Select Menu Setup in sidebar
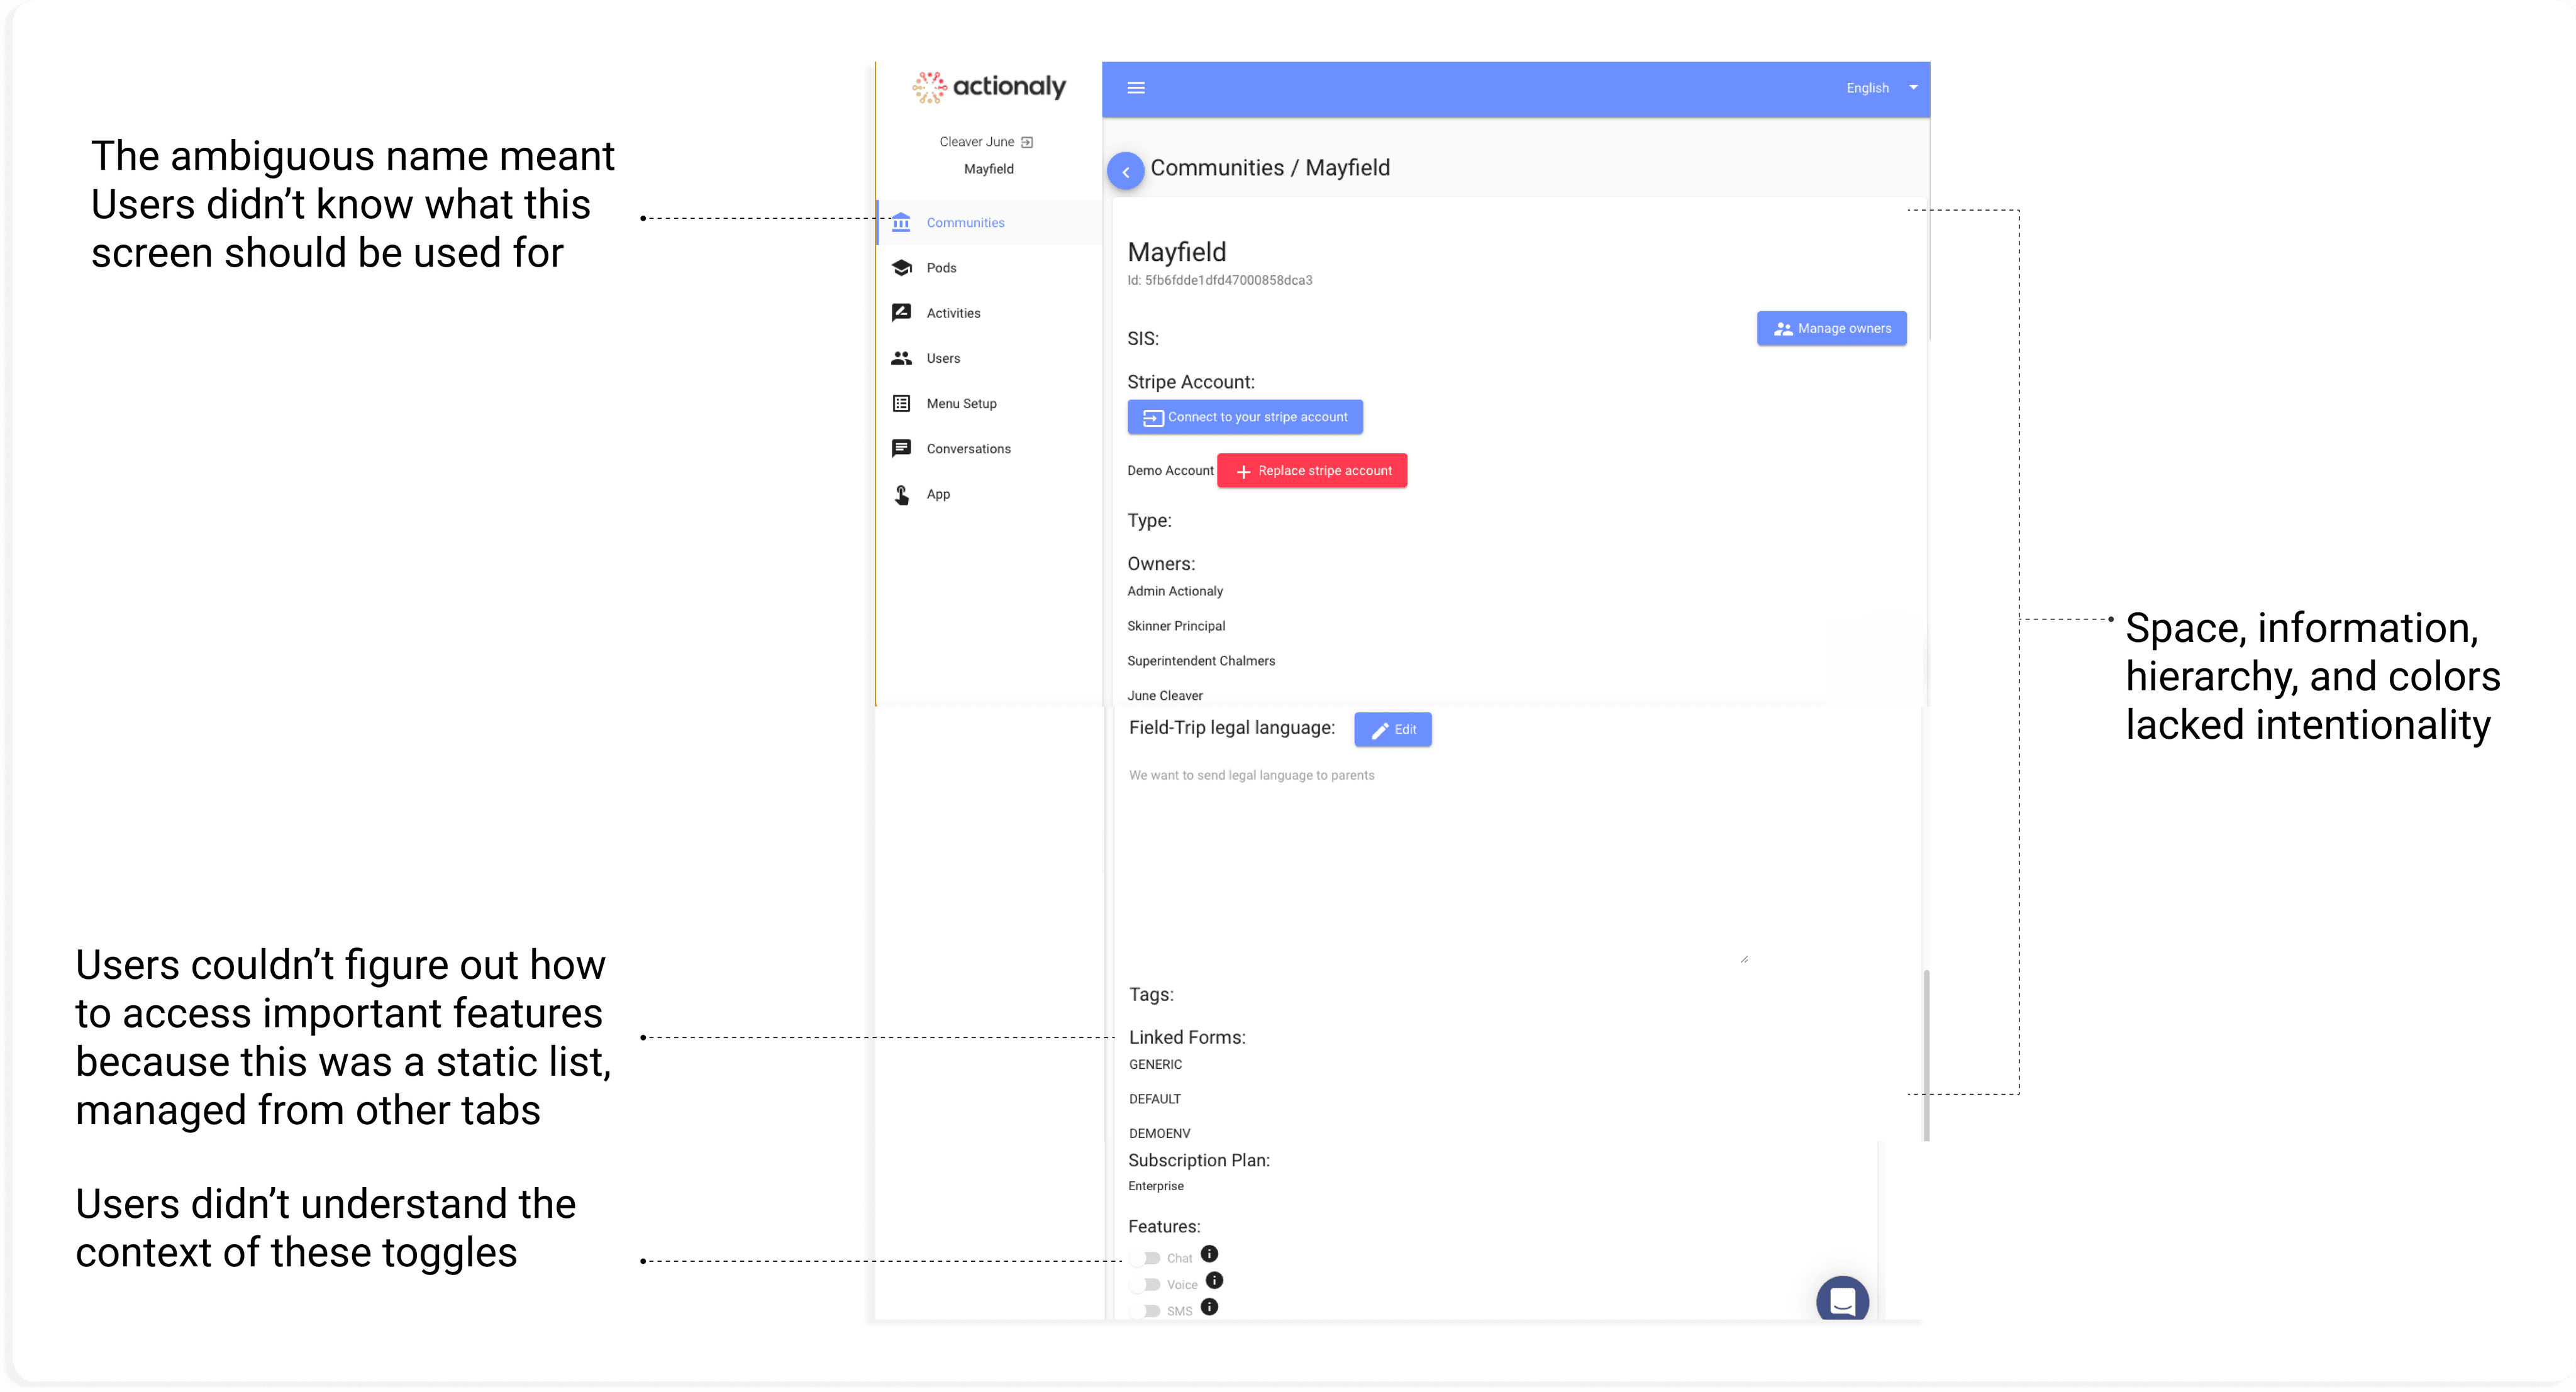This screenshot has height=1392, width=2576. (961, 403)
